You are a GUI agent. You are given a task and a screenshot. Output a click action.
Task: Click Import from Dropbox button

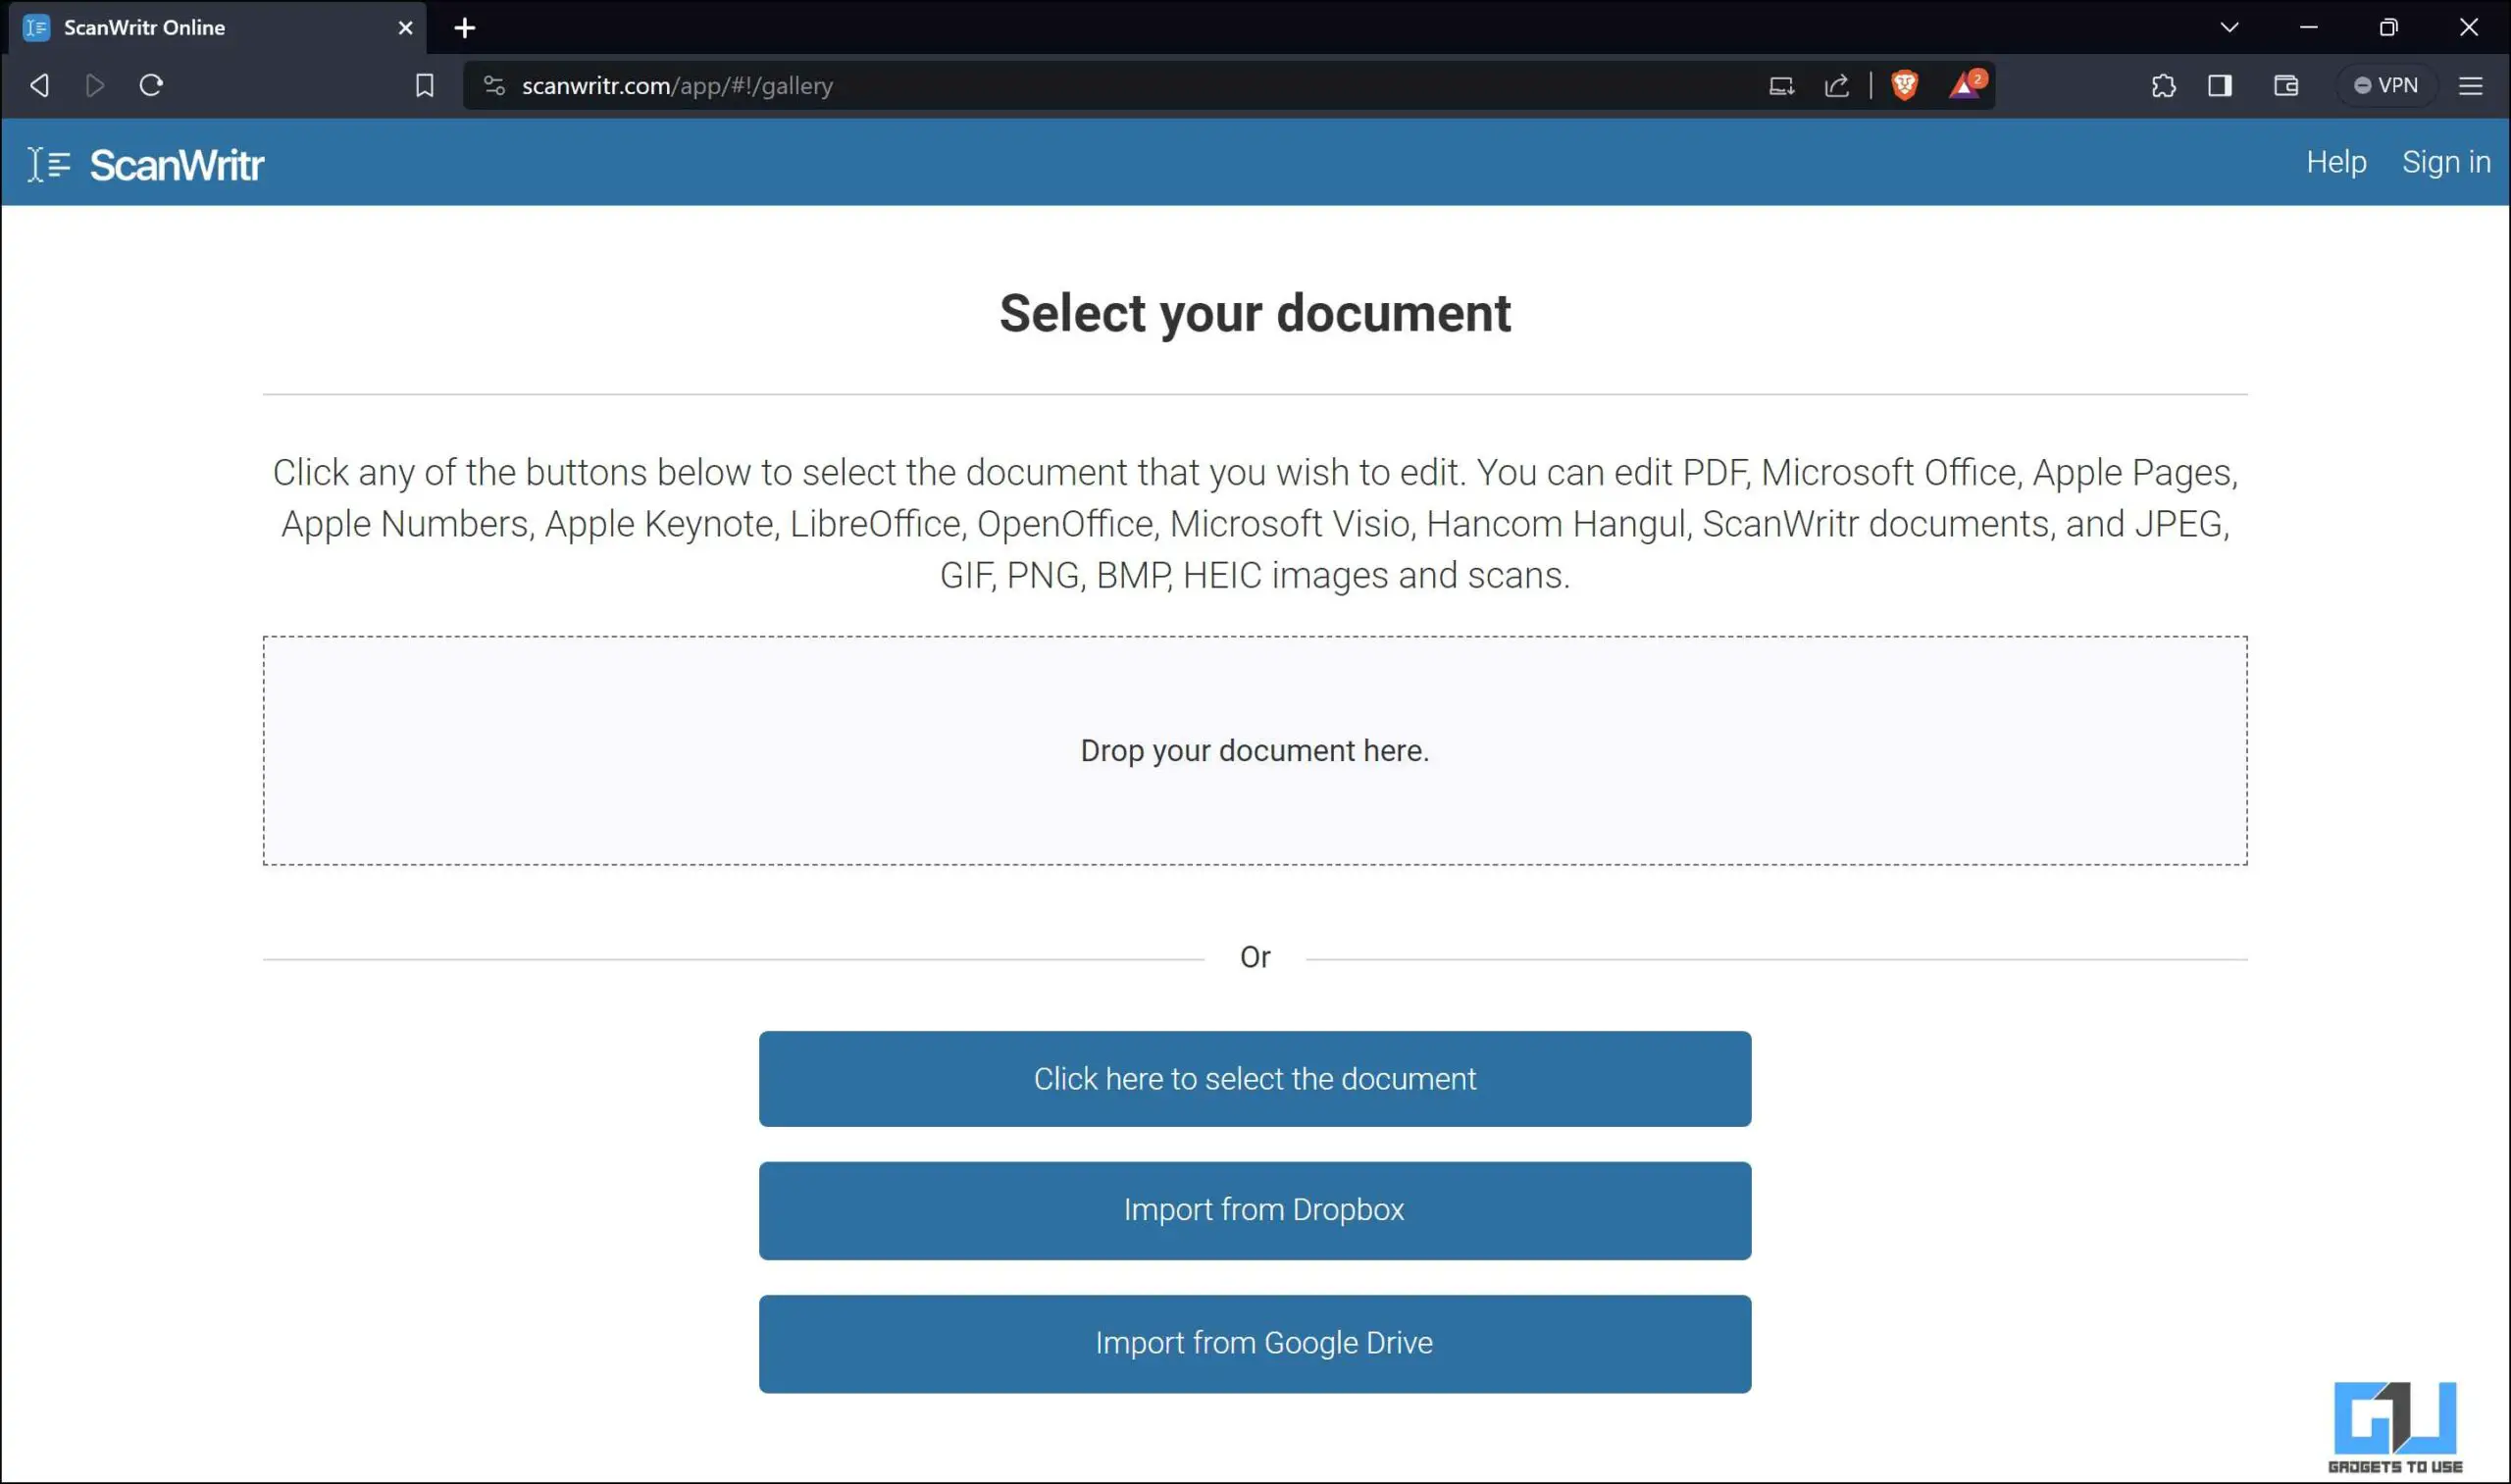[x=1255, y=1210]
